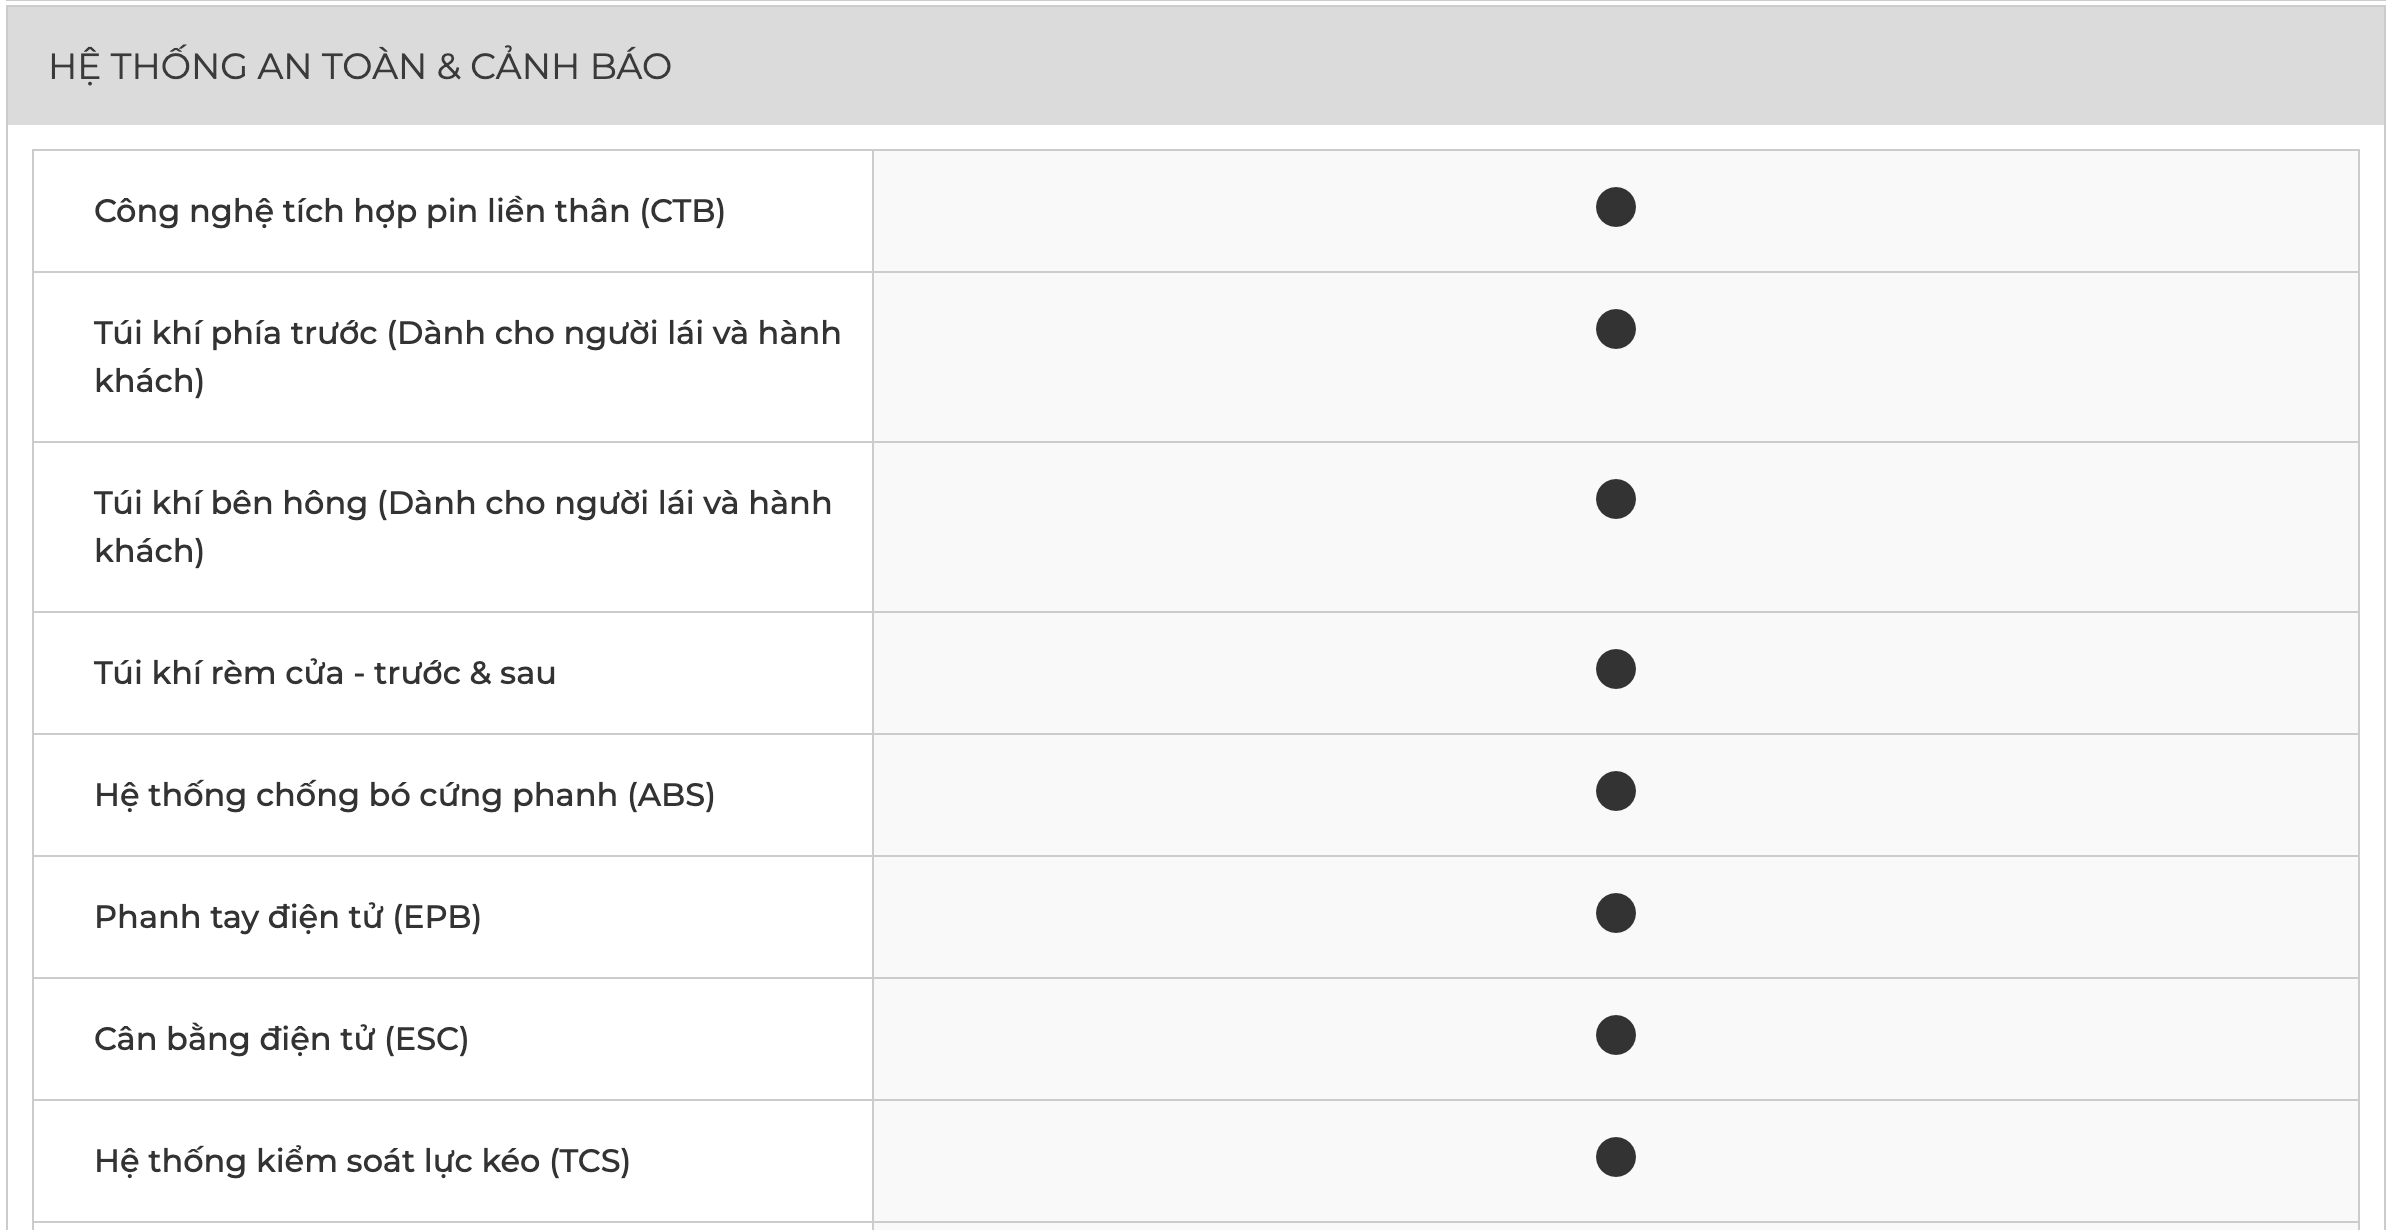The height and width of the screenshot is (1230, 2390).
Task: Click the front airbag availability dot
Action: [x=1615, y=330]
